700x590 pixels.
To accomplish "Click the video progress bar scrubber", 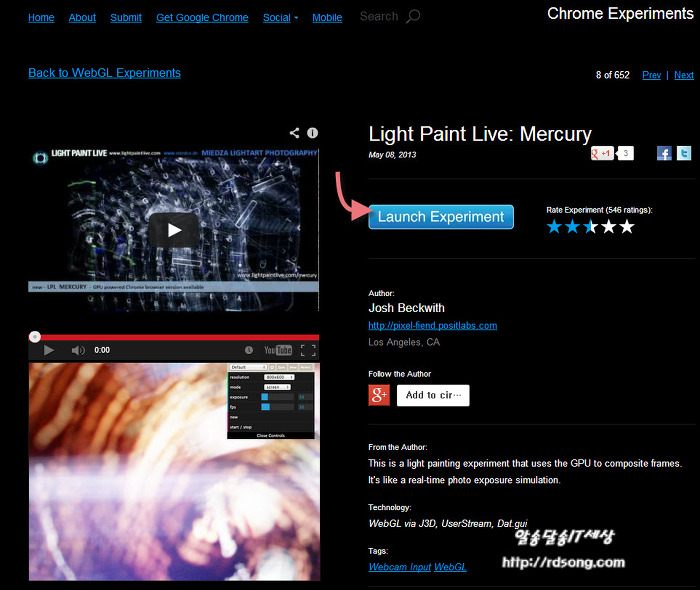I will 35,337.
